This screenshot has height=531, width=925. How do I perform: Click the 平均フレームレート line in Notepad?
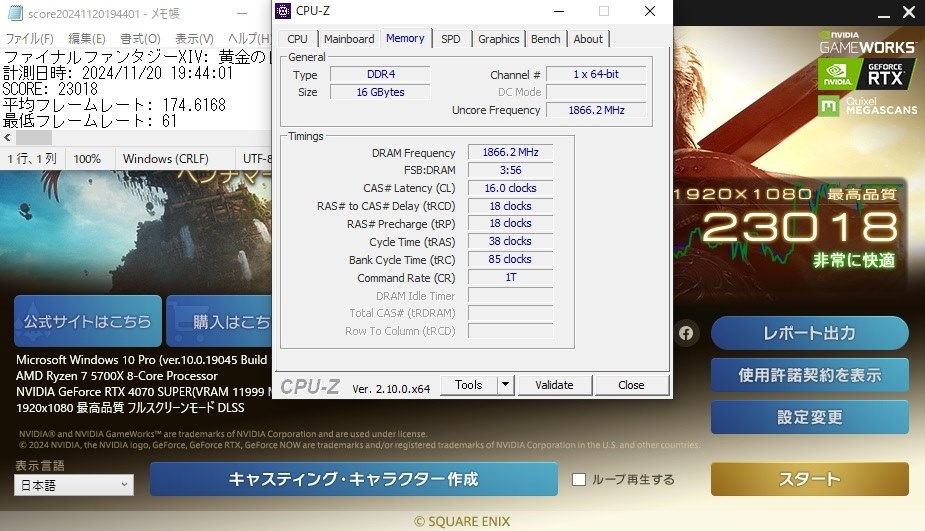[x=114, y=105]
